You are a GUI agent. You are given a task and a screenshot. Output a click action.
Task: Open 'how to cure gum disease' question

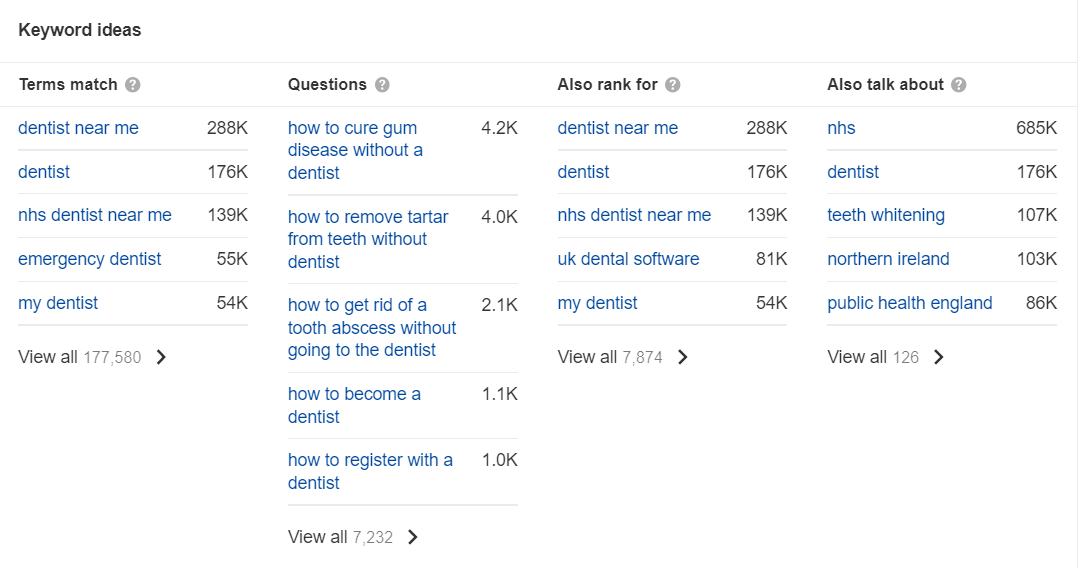[x=355, y=150]
